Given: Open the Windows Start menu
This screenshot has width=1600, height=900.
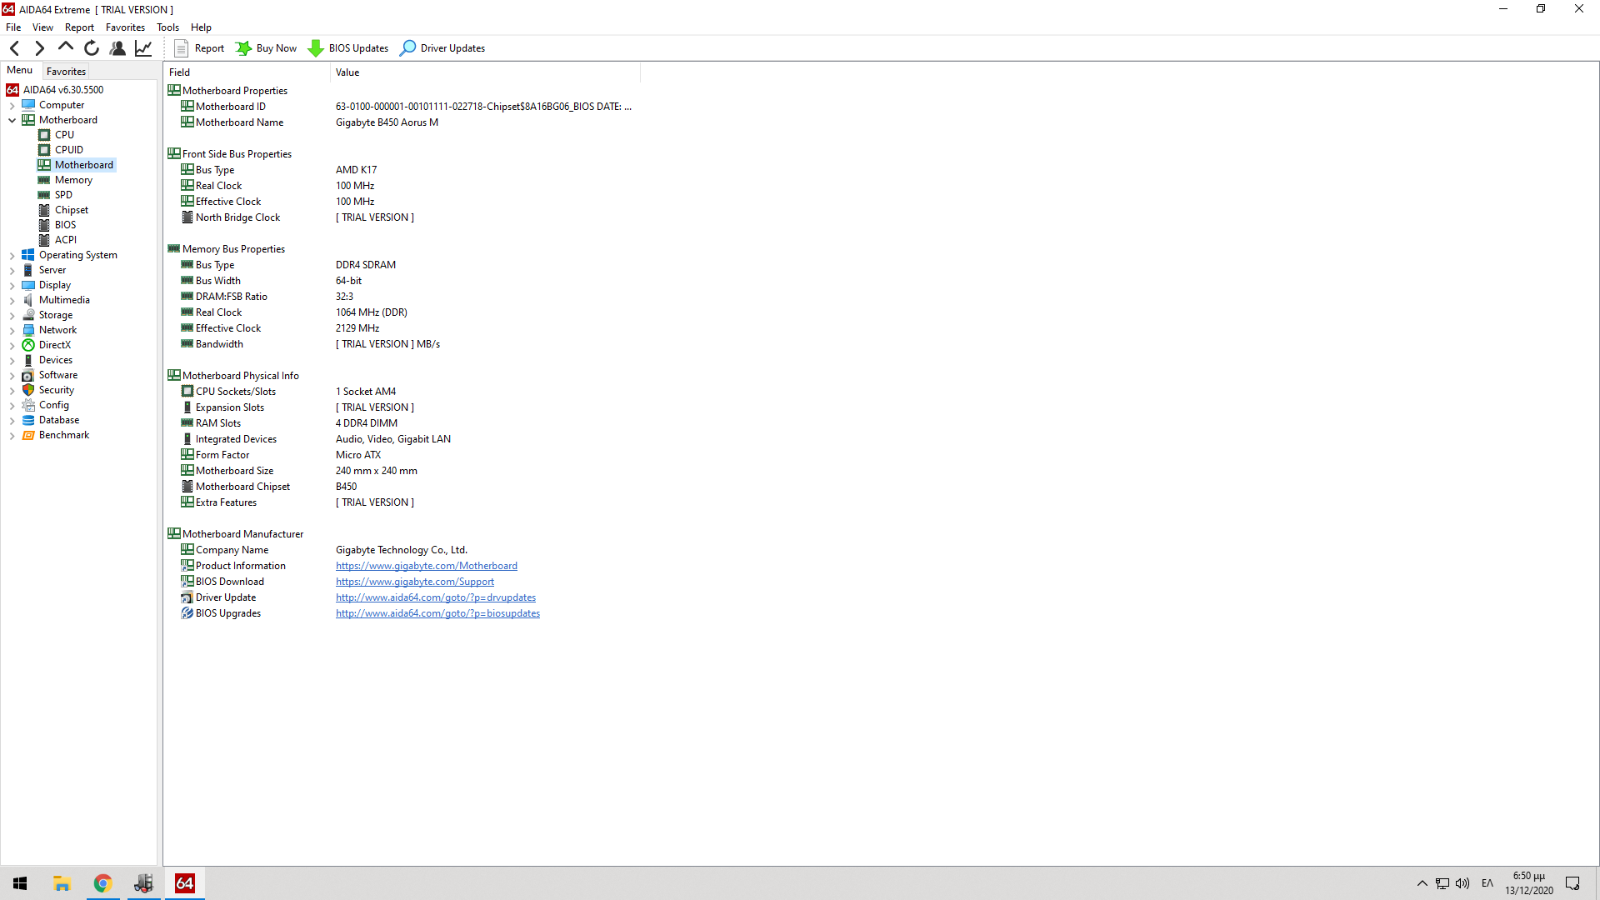Looking at the screenshot, I should [20, 883].
